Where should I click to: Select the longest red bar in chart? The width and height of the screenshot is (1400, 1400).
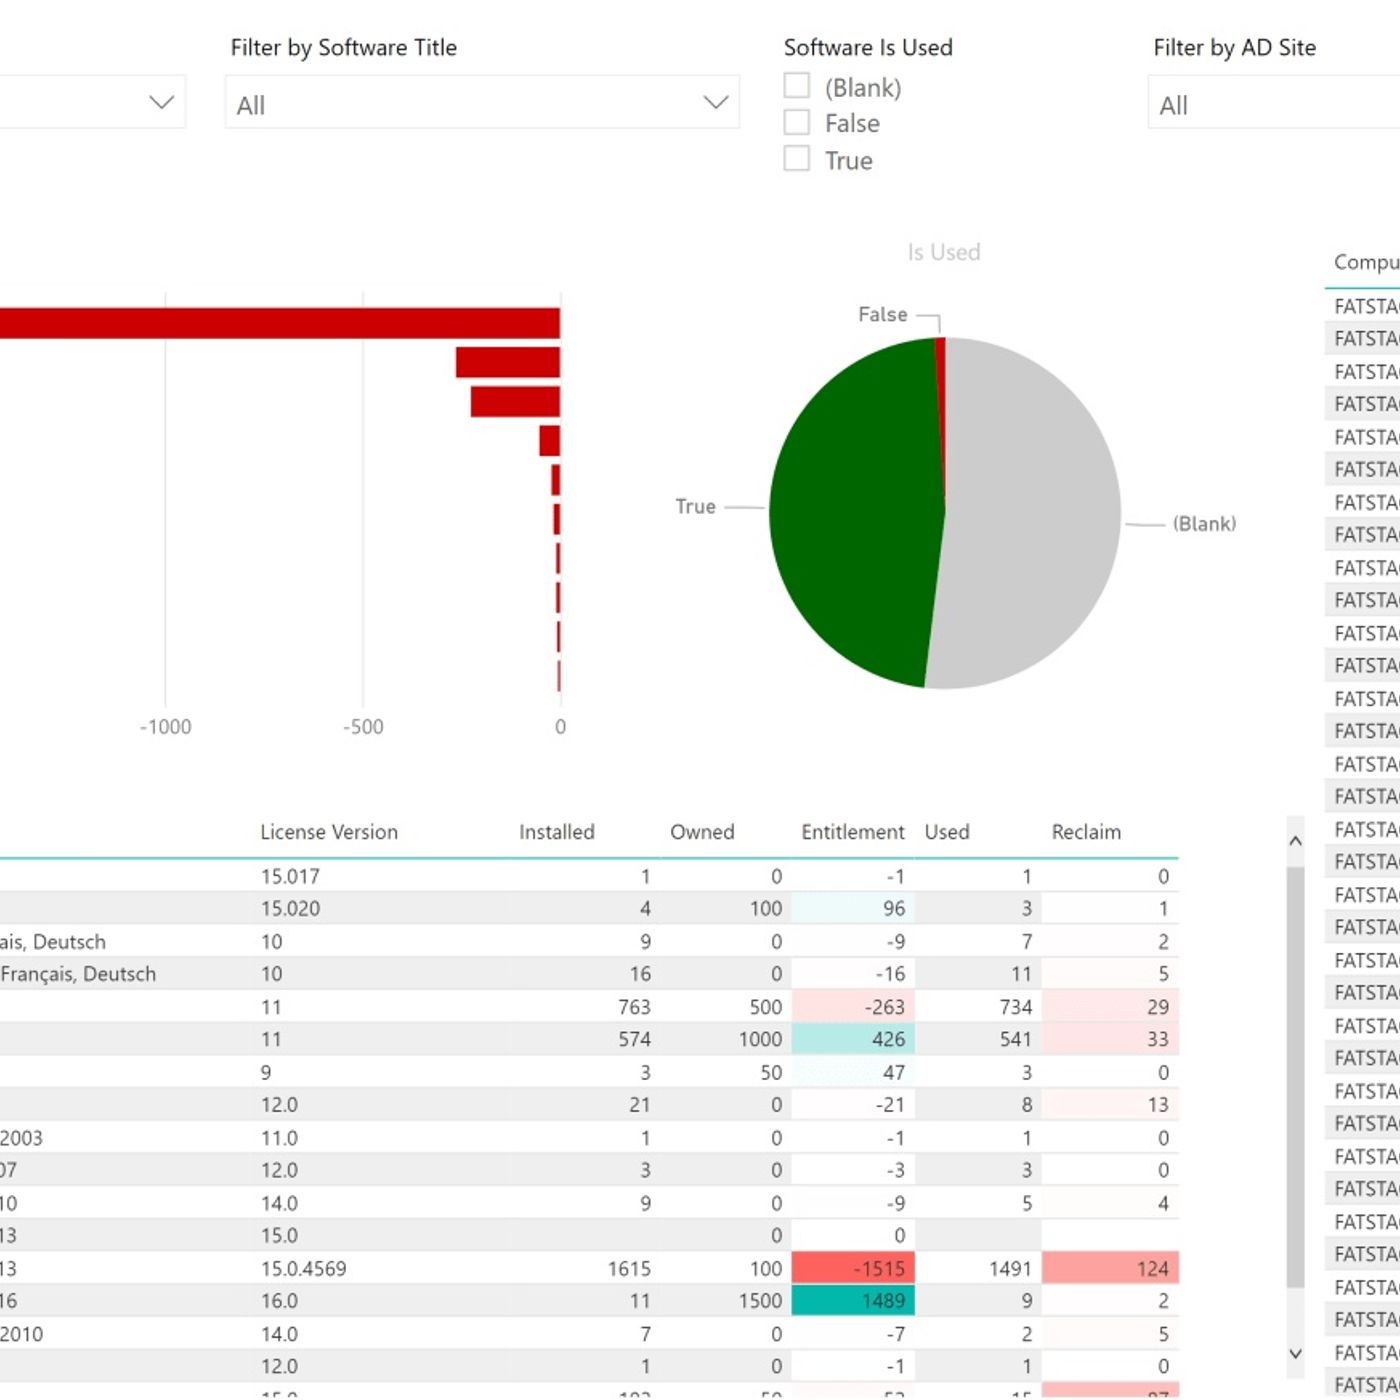pos(280,323)
